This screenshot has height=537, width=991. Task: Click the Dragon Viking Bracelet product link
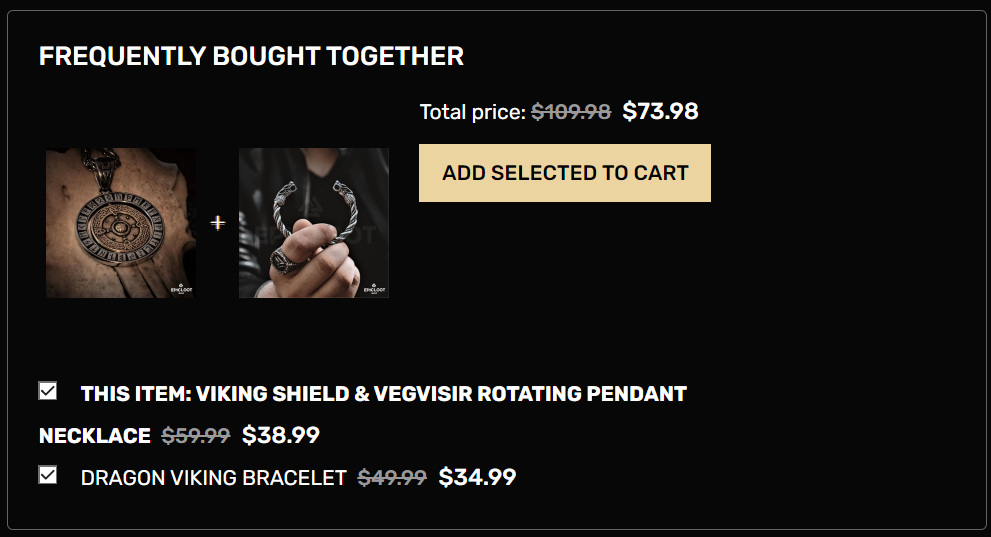[213, 478]
